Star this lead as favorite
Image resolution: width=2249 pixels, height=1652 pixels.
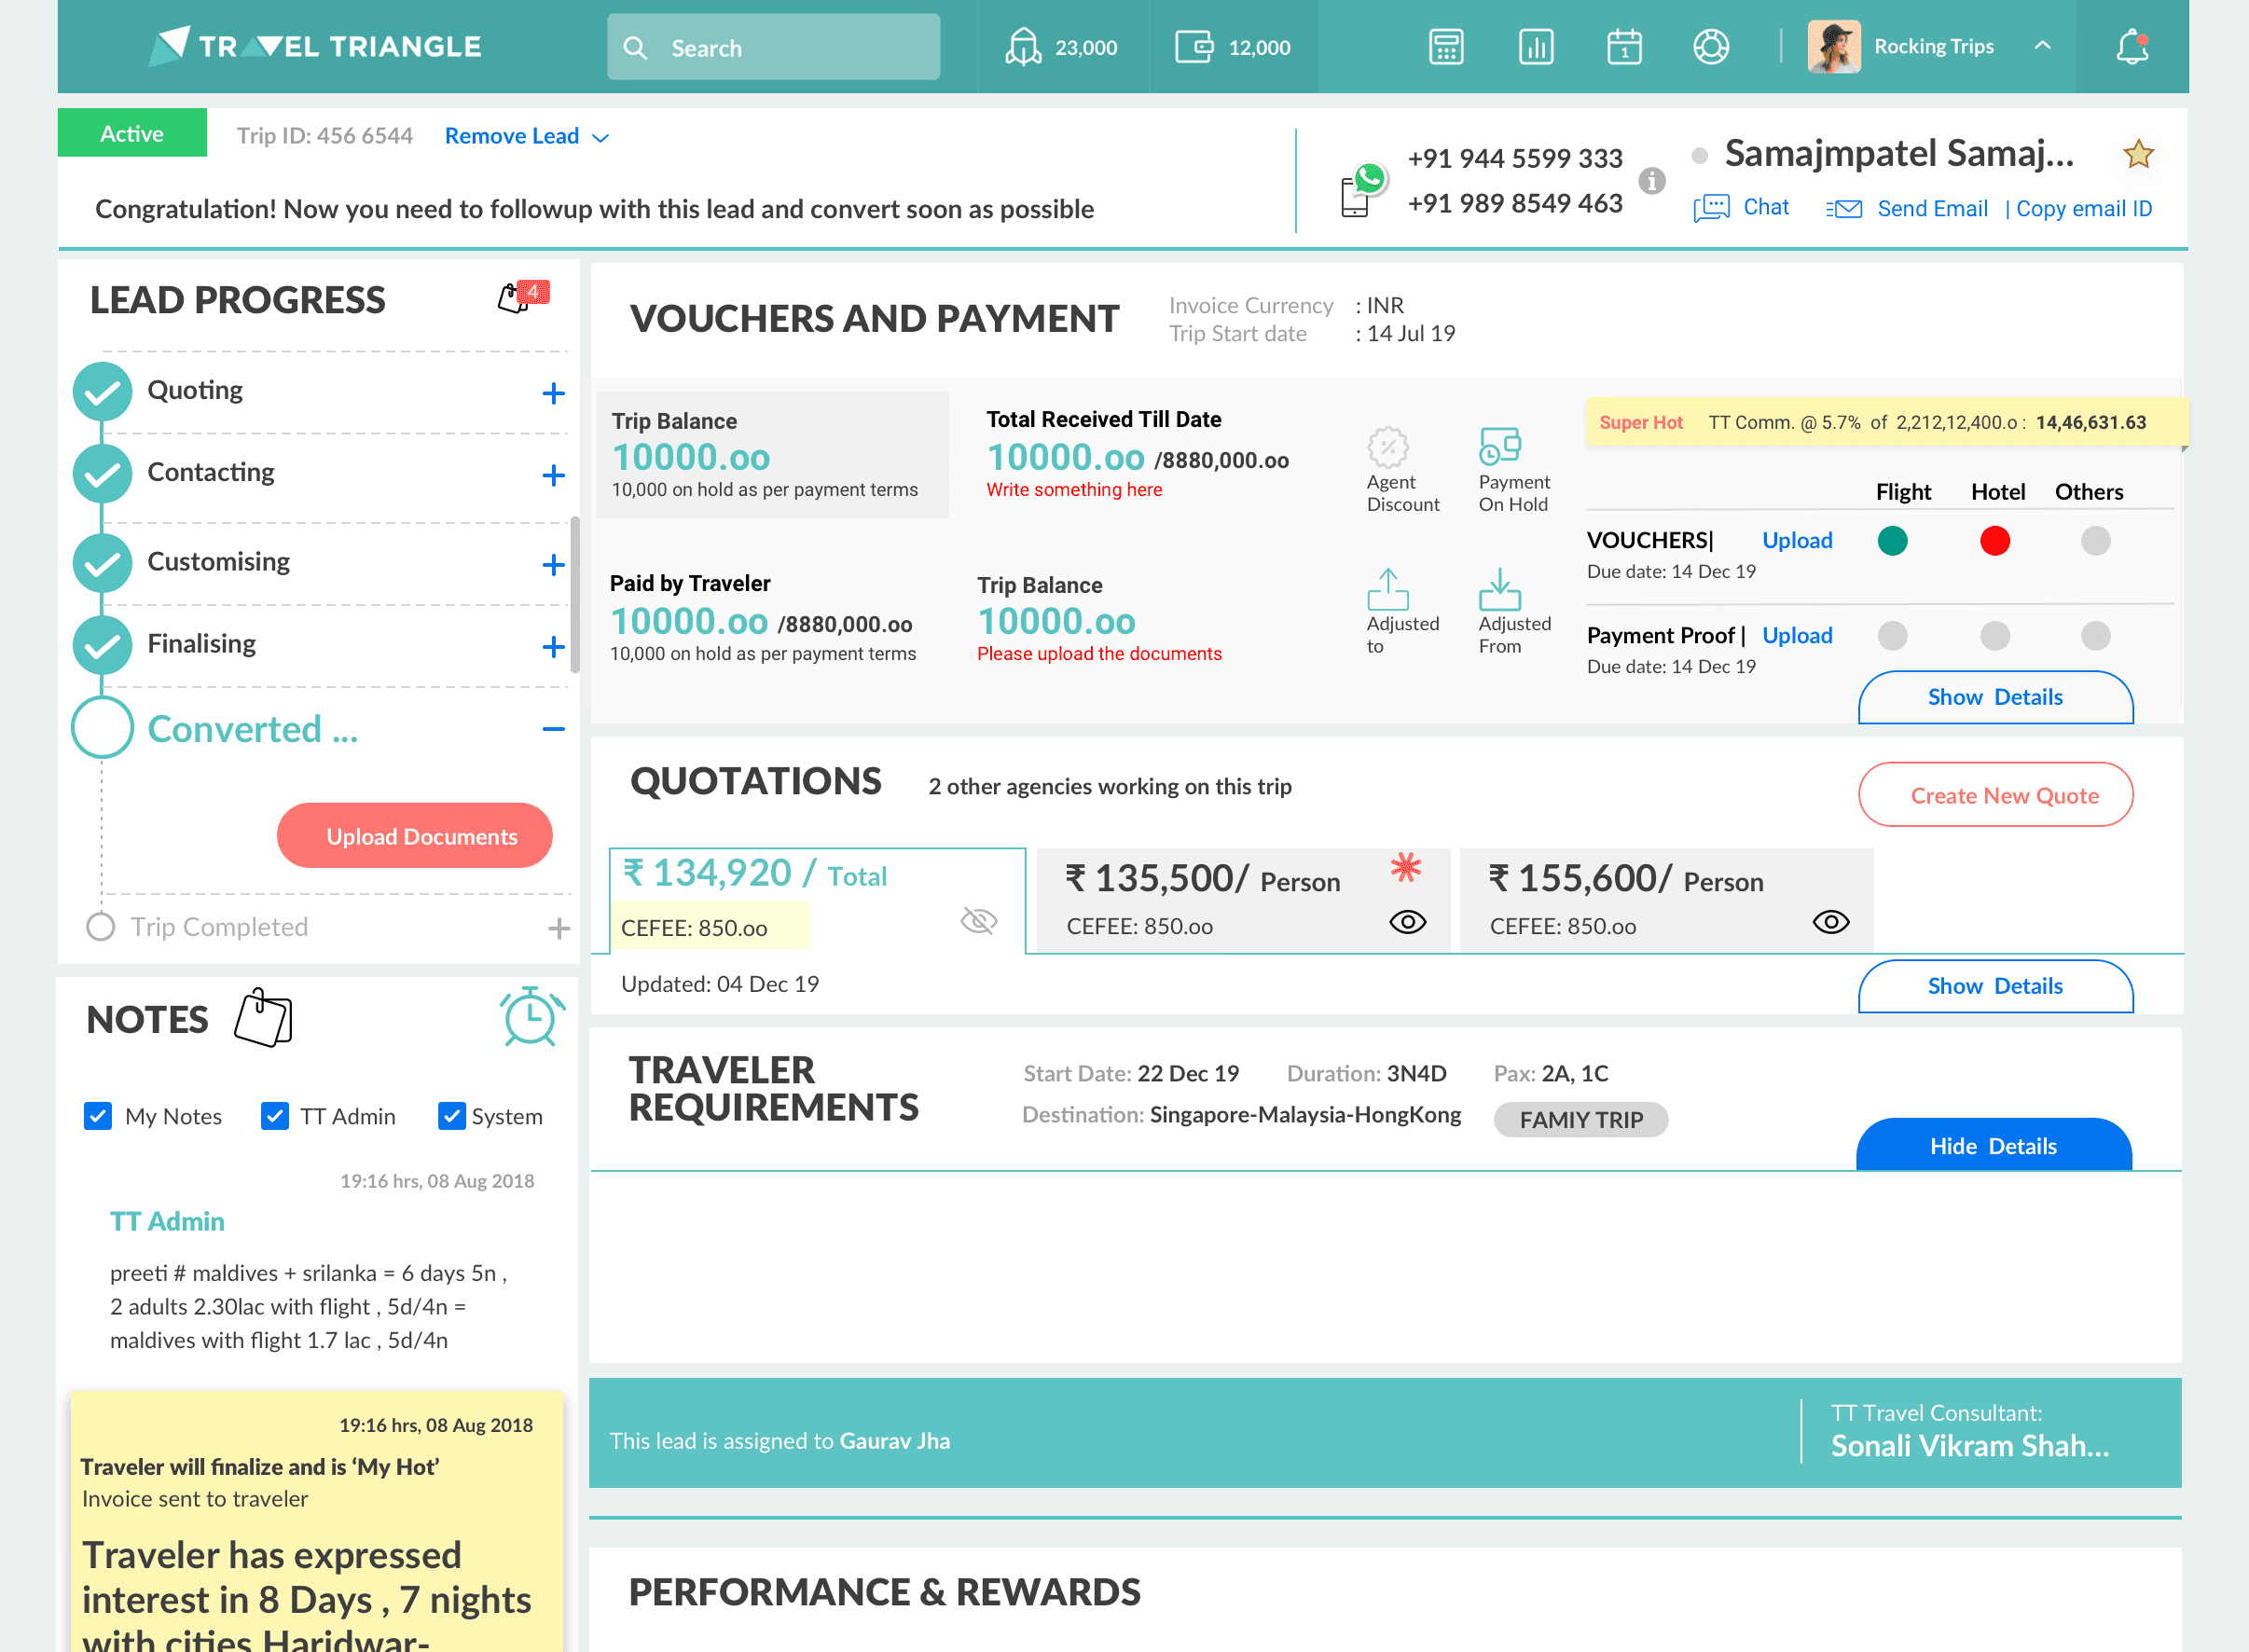click(2138, 154)
